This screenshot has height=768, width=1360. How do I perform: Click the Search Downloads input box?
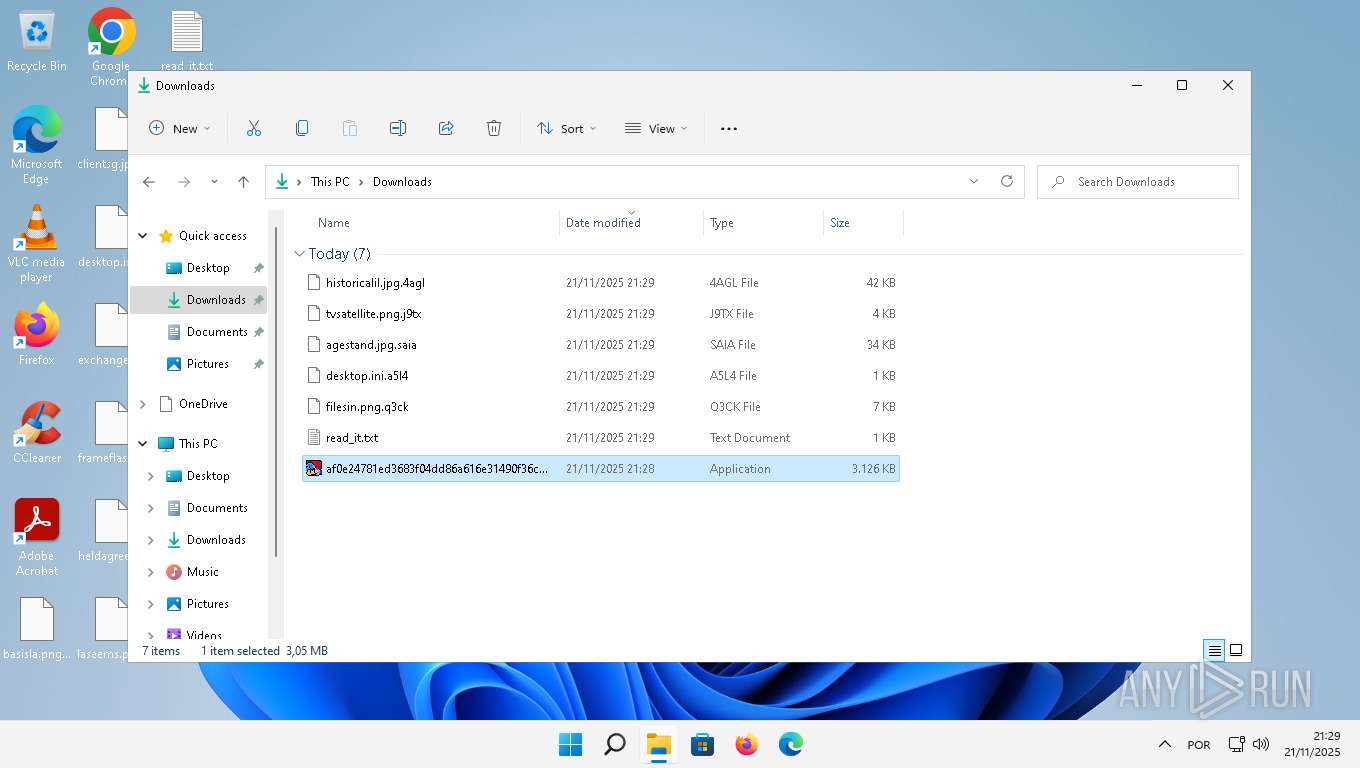1138,182
